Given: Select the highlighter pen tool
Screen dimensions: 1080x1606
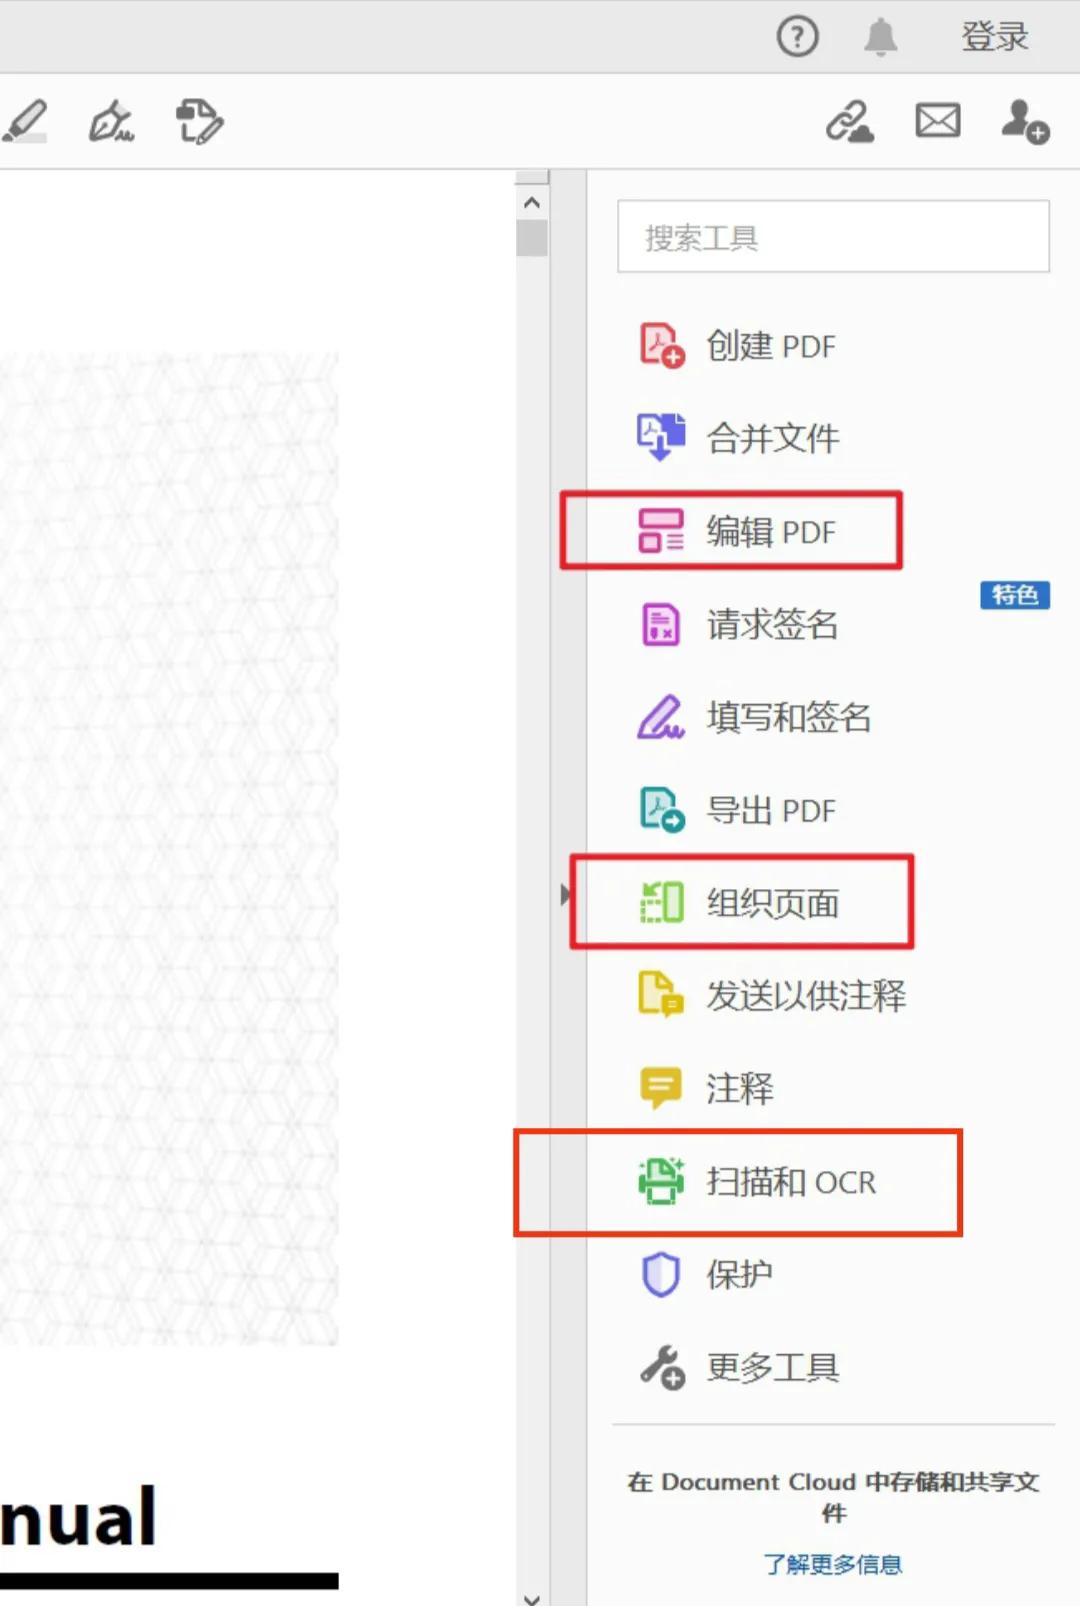Looking at the screenshot, I should [x=25, y=121].
